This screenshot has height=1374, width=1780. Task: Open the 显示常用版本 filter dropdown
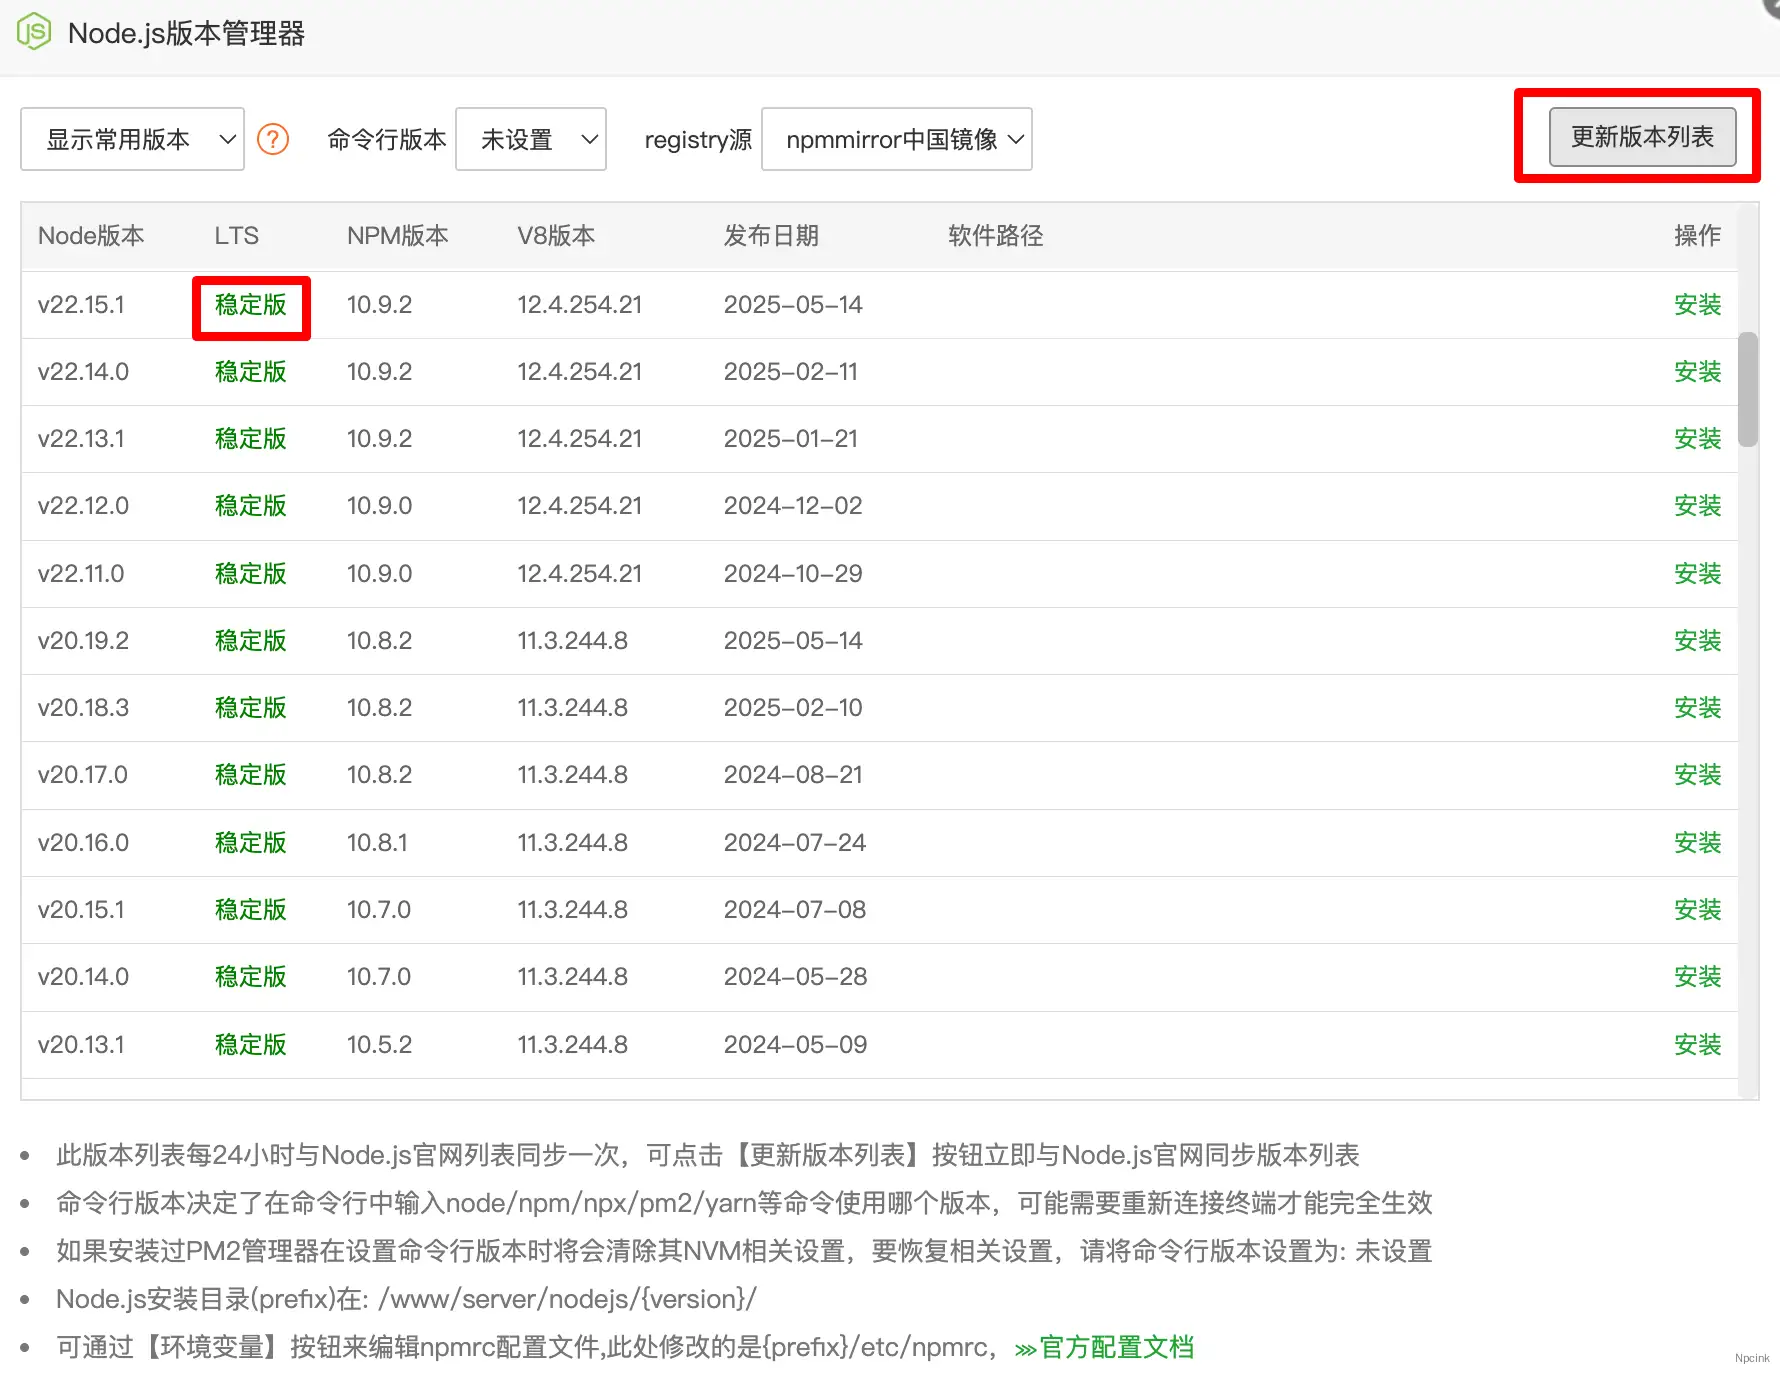click(131, 139)
